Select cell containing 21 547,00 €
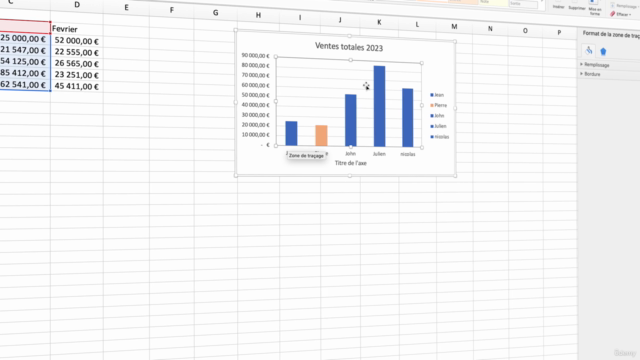Viewport: 640px width, 360px height. click(25, 50)
